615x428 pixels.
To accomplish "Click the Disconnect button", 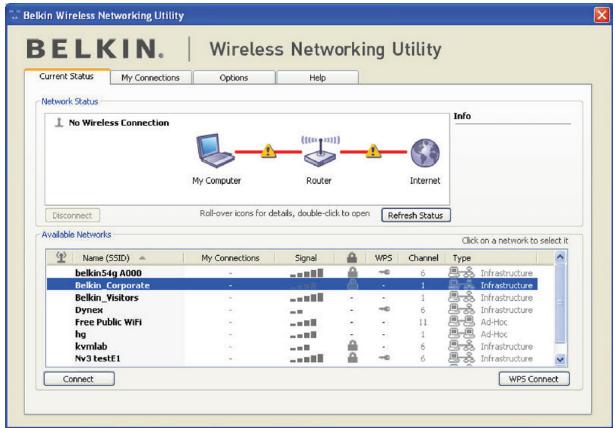I will (72, 215).
